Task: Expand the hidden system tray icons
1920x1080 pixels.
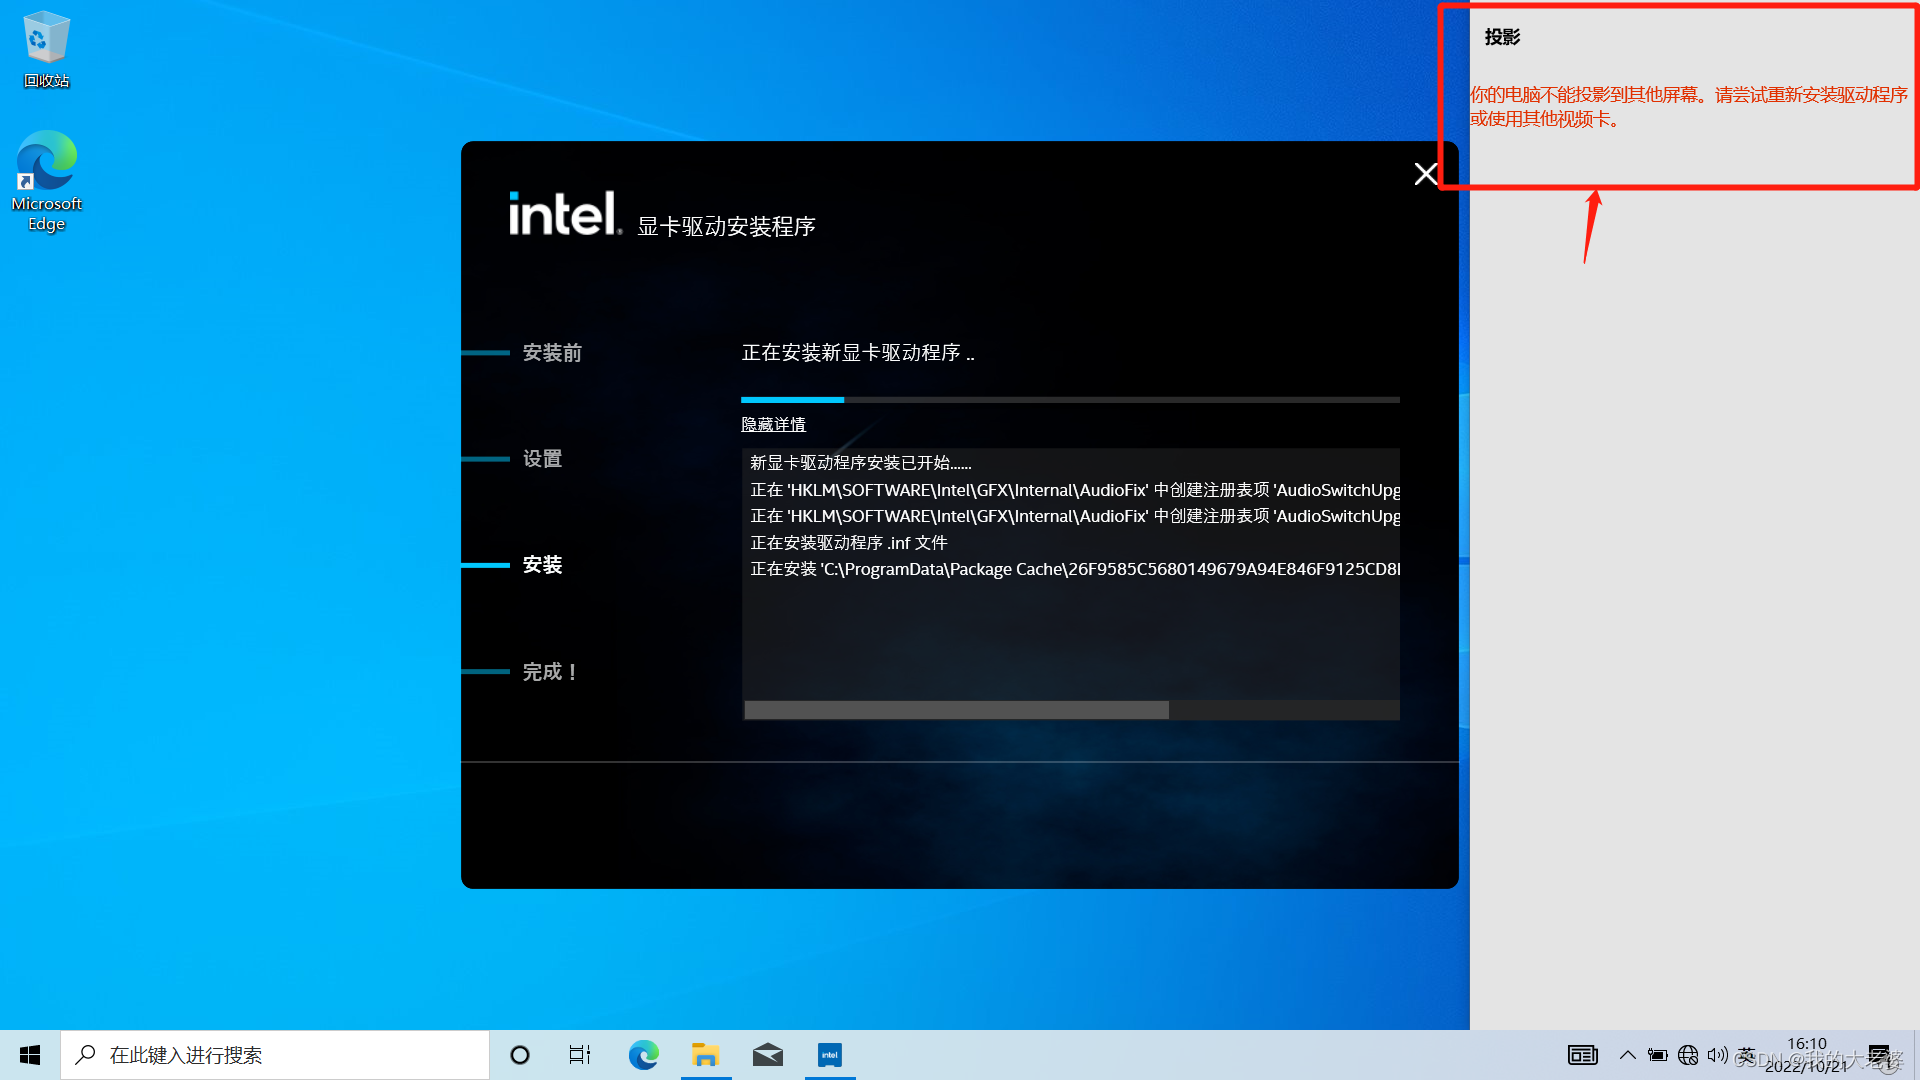Action: (1627, 1055)
